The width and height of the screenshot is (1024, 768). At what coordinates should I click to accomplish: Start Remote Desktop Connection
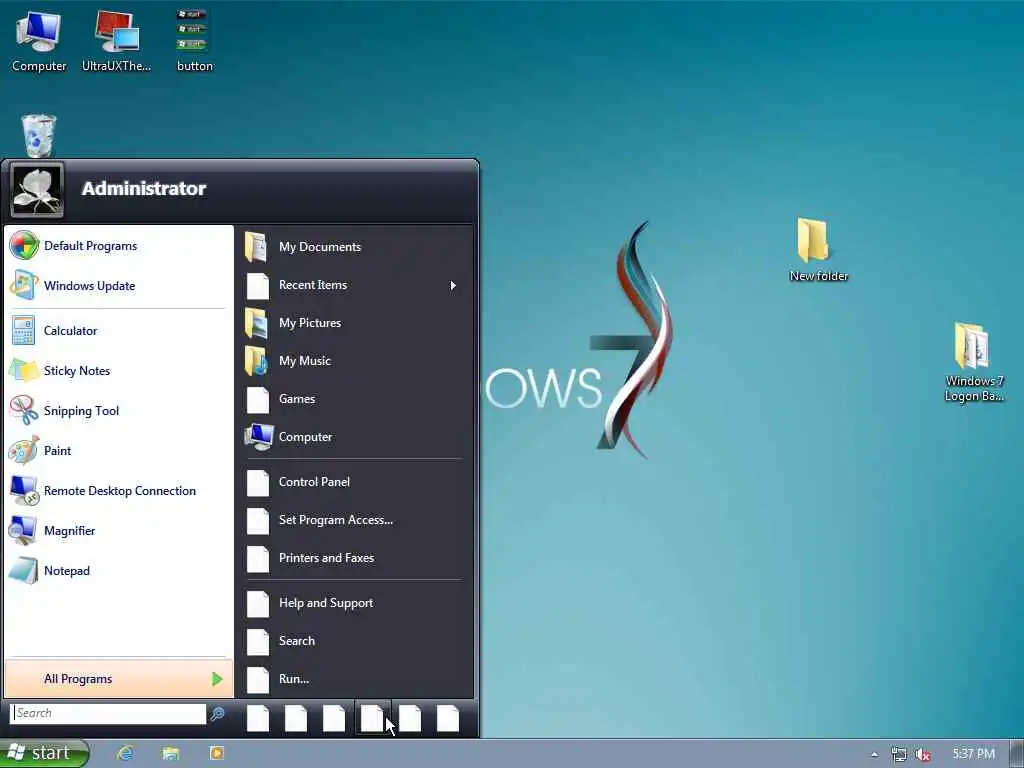coord(118,491)
